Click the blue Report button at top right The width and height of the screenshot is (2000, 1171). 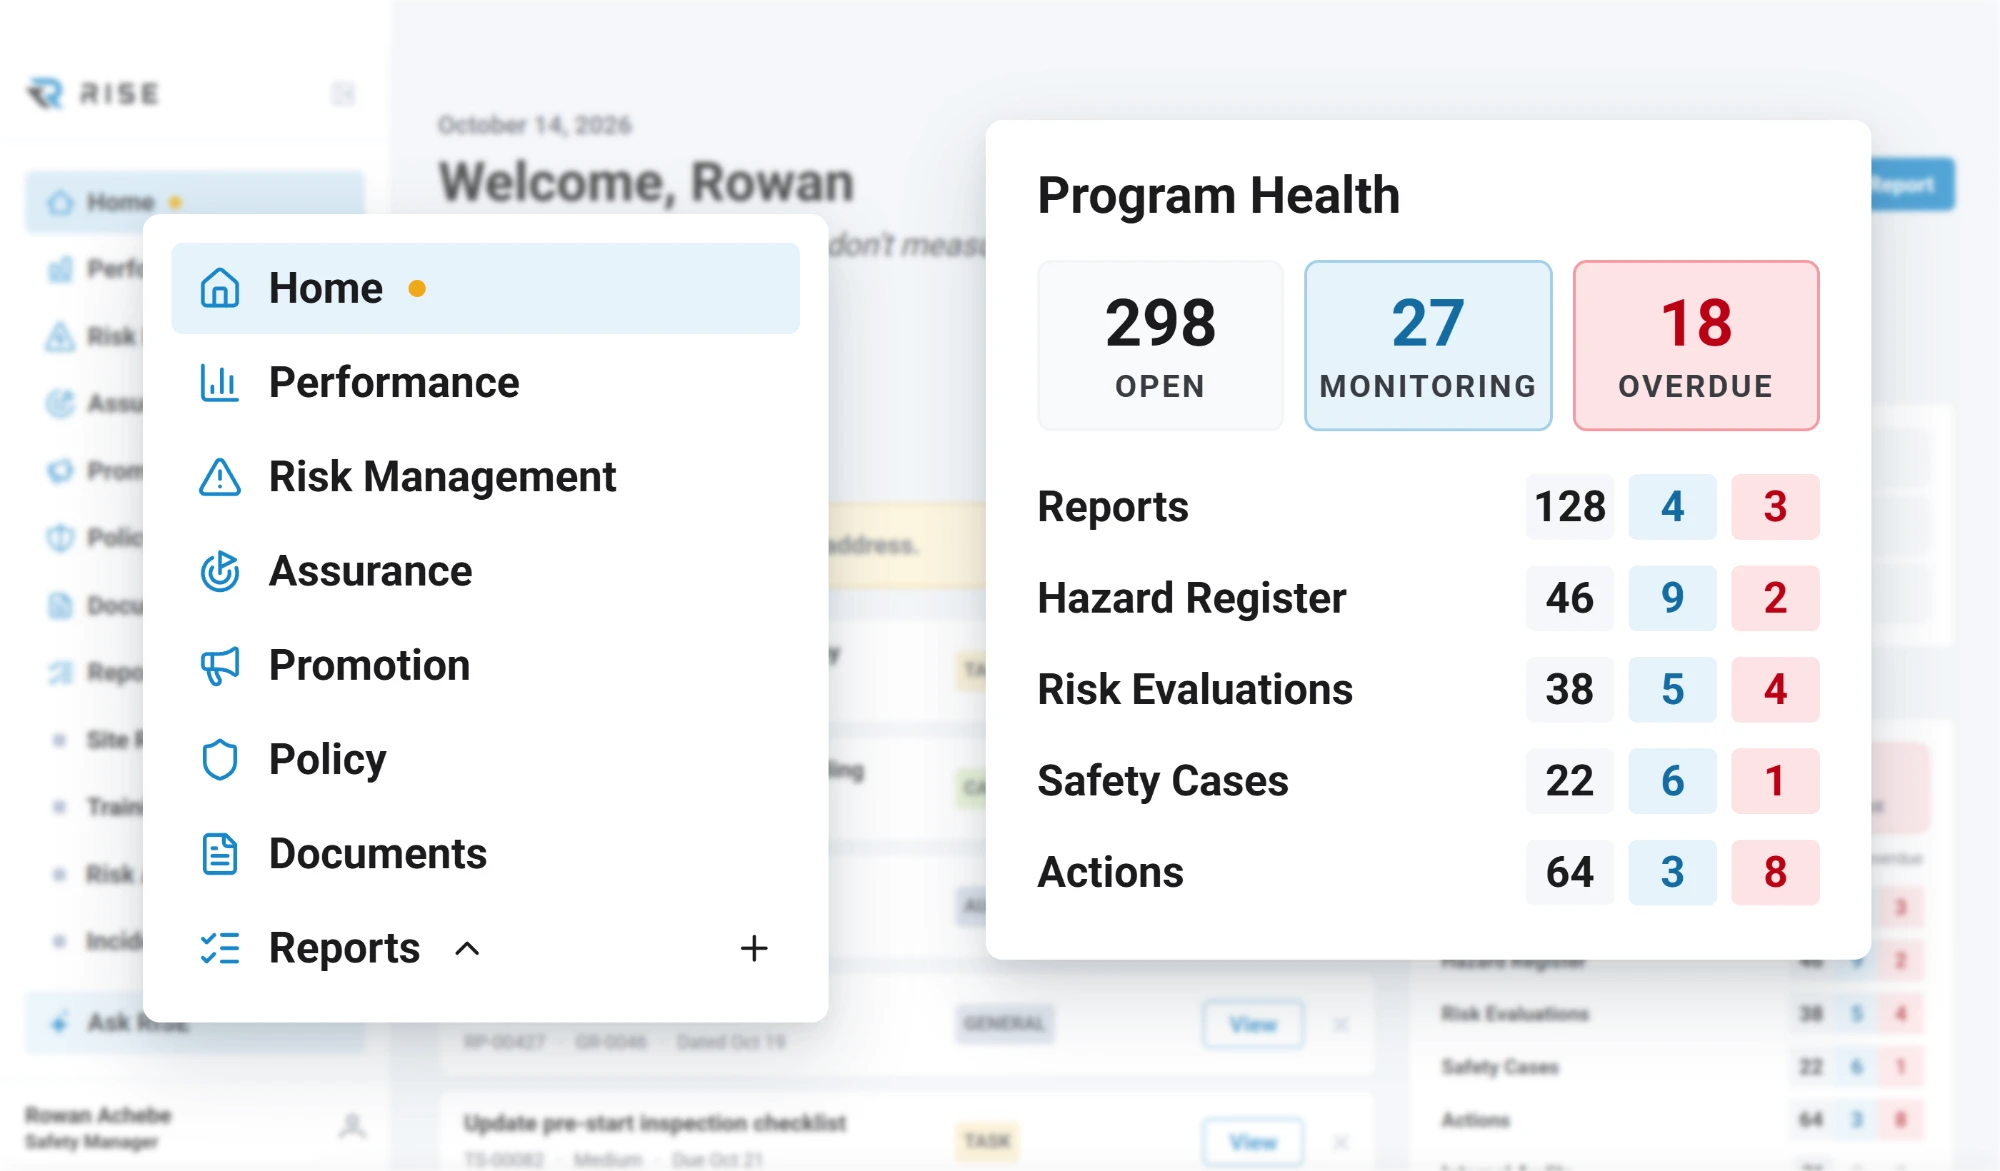pyautogui.click(x=1910, y=185)
